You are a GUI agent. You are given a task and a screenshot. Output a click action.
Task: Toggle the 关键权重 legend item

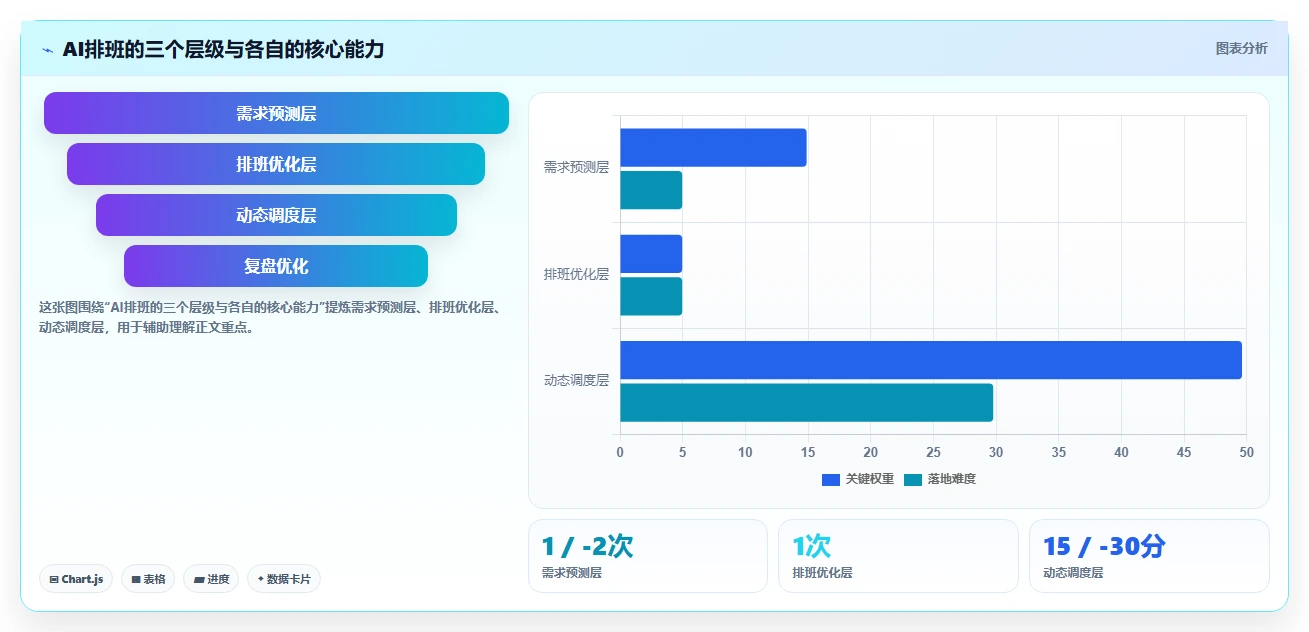858,479
